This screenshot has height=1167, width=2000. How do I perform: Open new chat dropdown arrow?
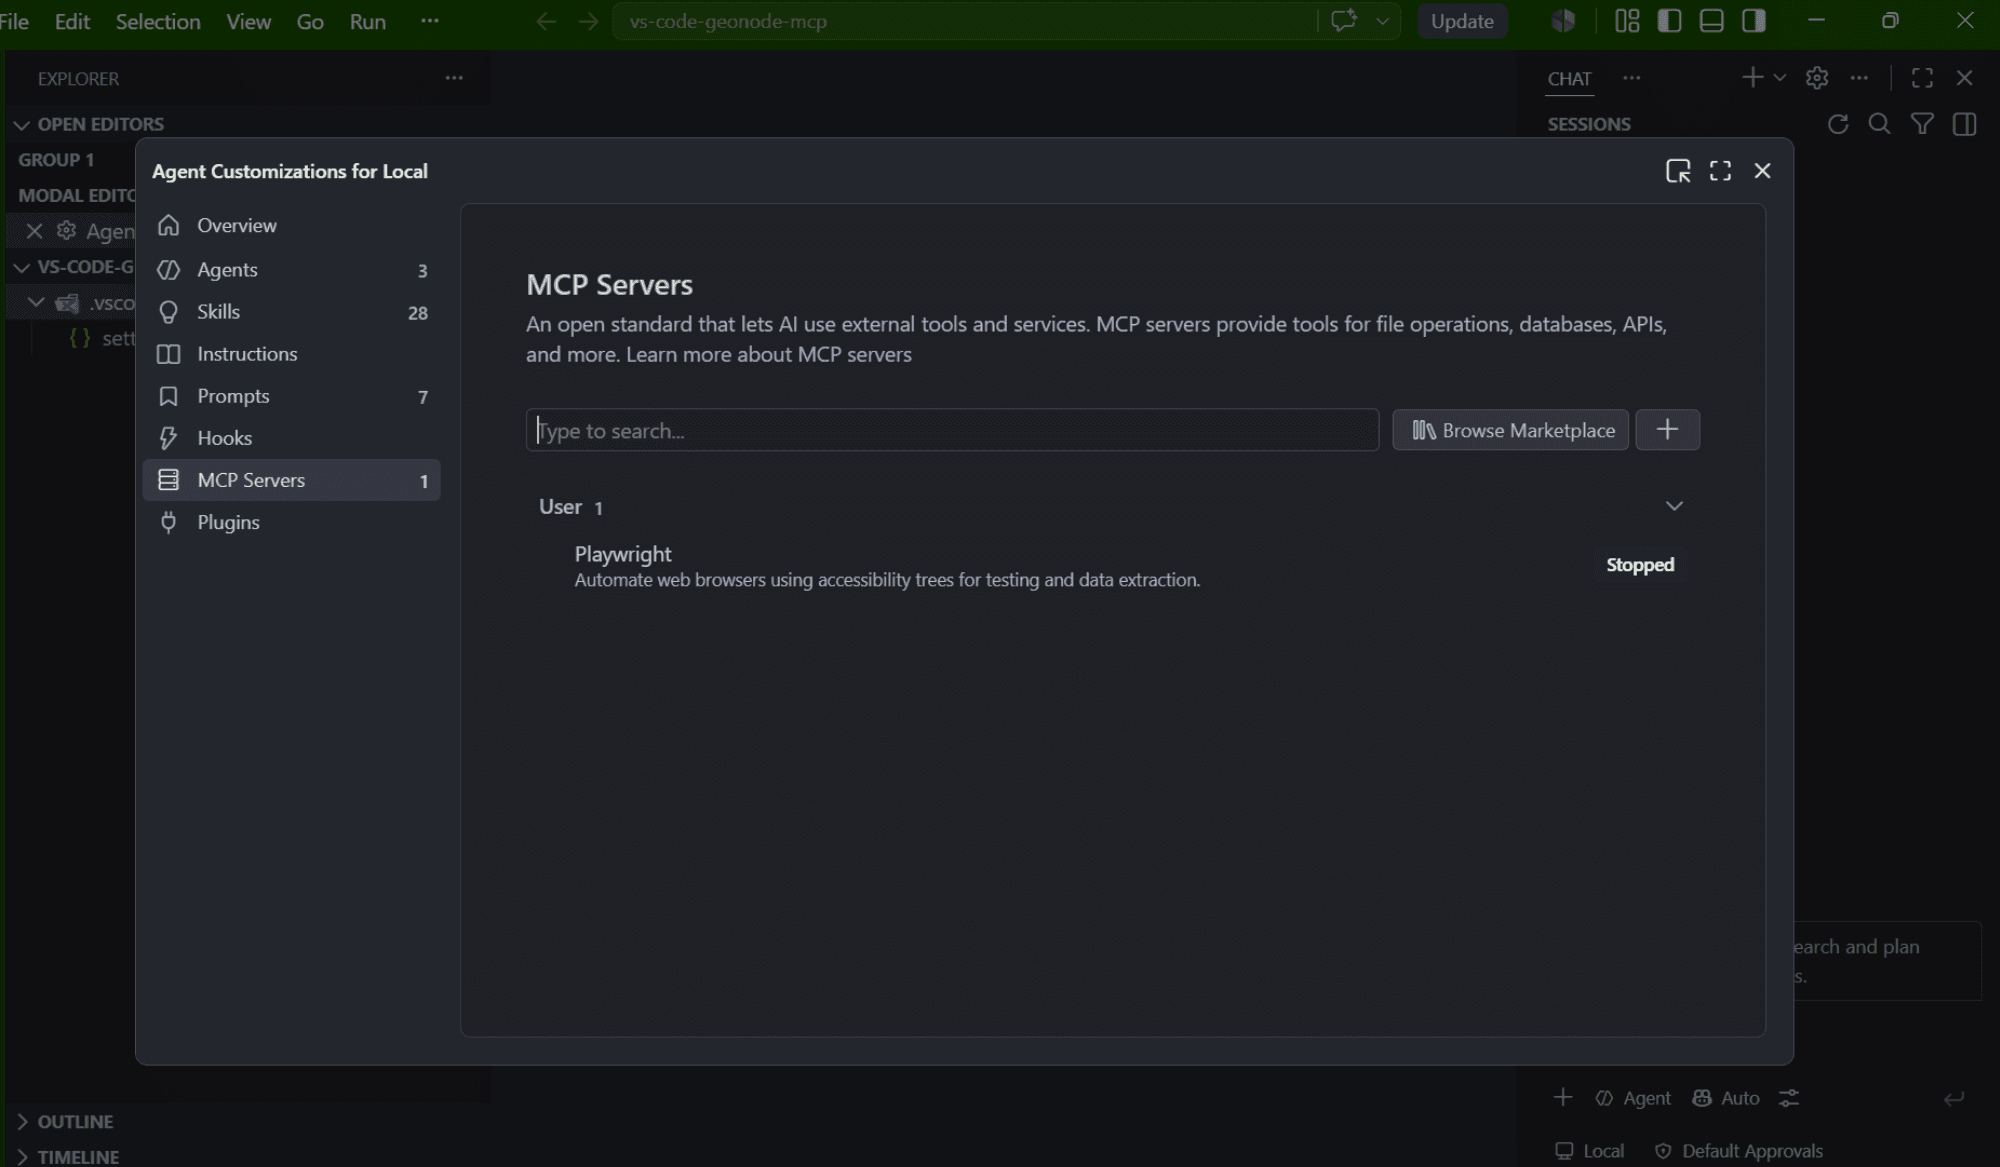[x=1779, y=78]
